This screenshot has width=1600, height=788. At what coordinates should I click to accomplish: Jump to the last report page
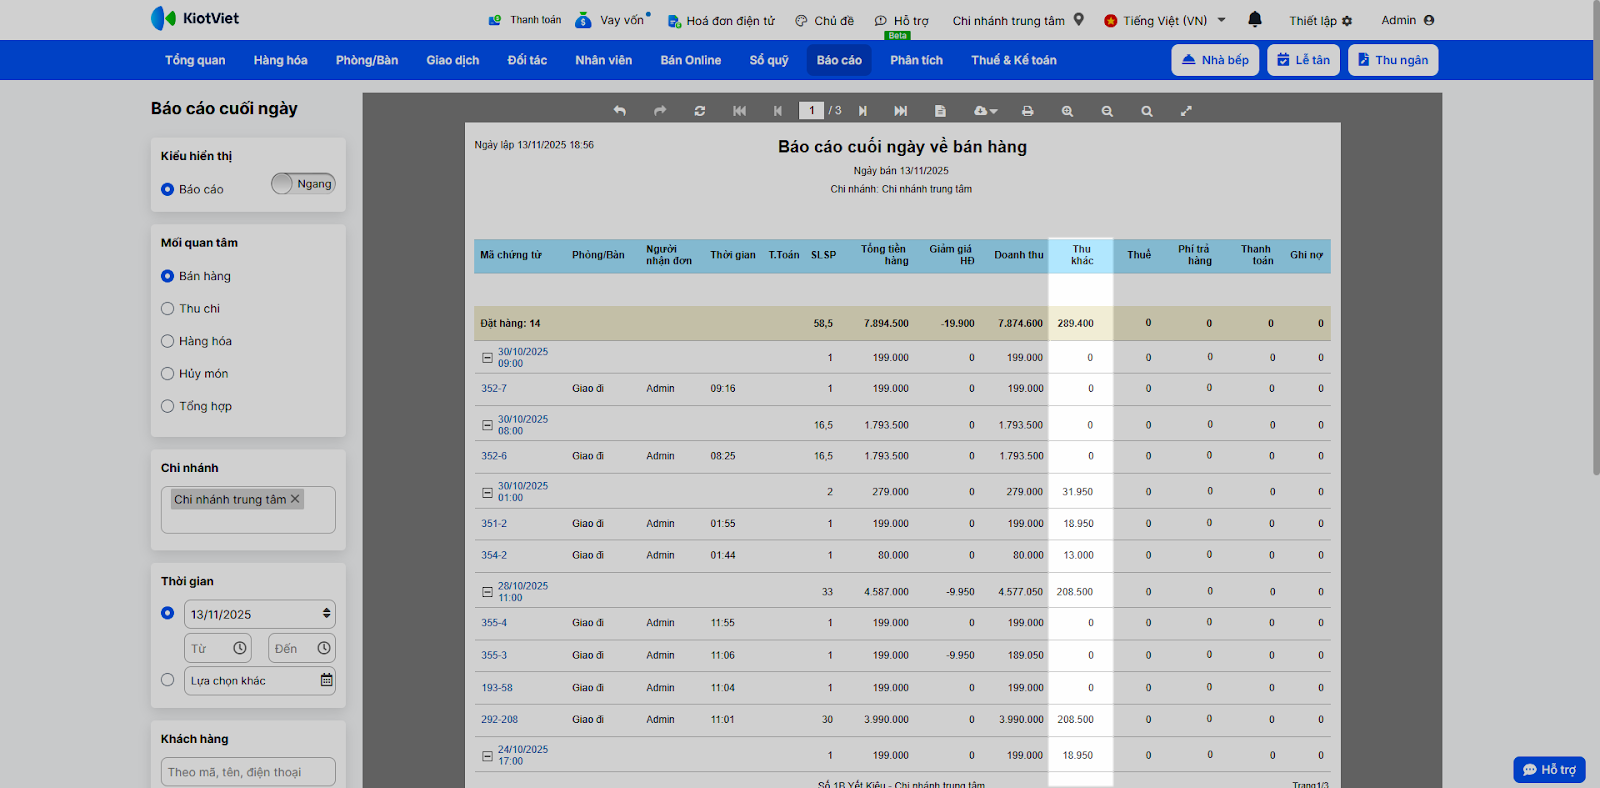pos(900,111)
